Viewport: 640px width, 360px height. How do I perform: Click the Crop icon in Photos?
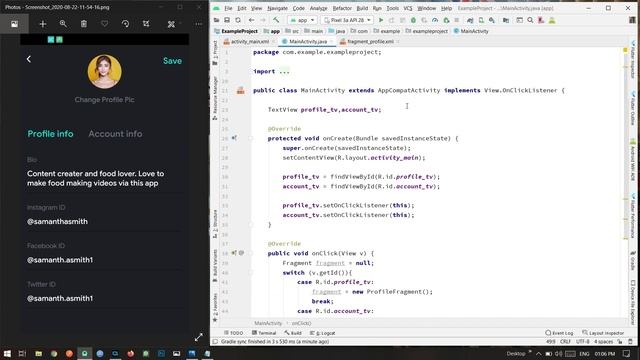tap(146, 24)
